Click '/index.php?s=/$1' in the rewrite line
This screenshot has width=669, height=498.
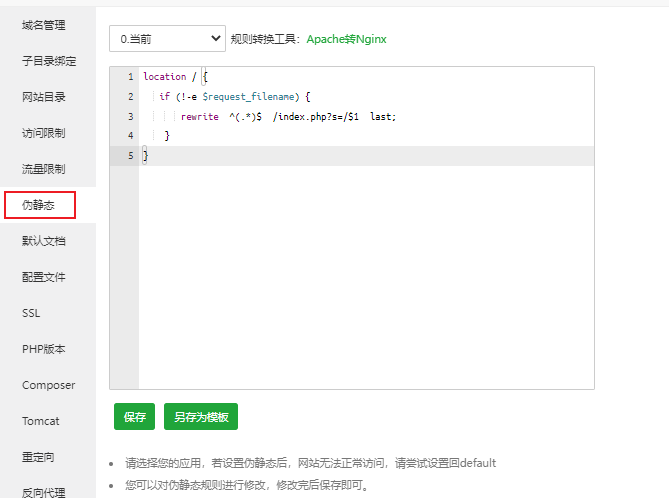(x=316, y=116)
